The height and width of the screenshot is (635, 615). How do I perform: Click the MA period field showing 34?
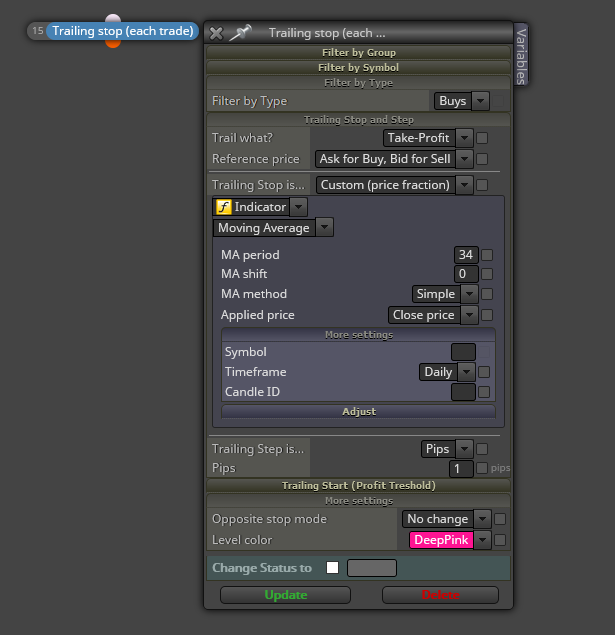(x=466, y=255)
